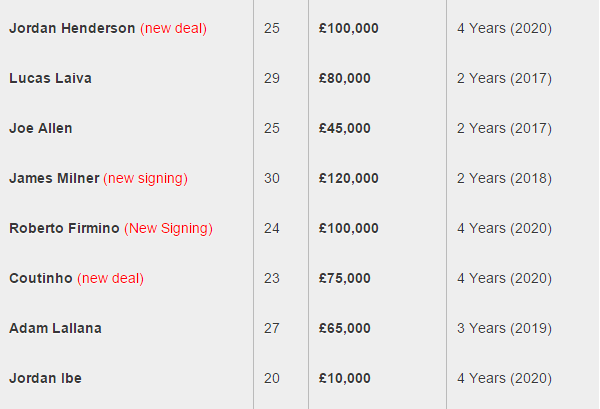Click the Roberto Firmino name
This screenshot has width=600, height=409.
[x=64, y=228]
